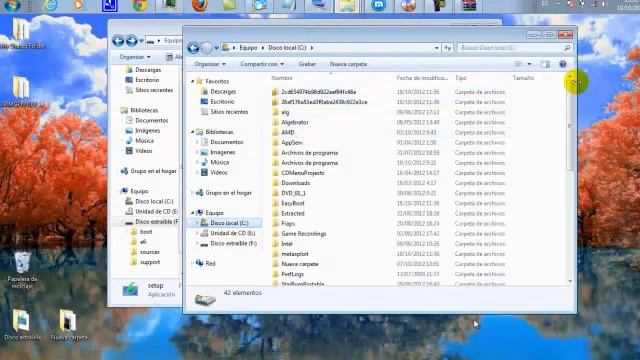Screen dimensions: 640x360
Task: Select Grupo en el hogar in front window
Action: [x=228, y=193]
